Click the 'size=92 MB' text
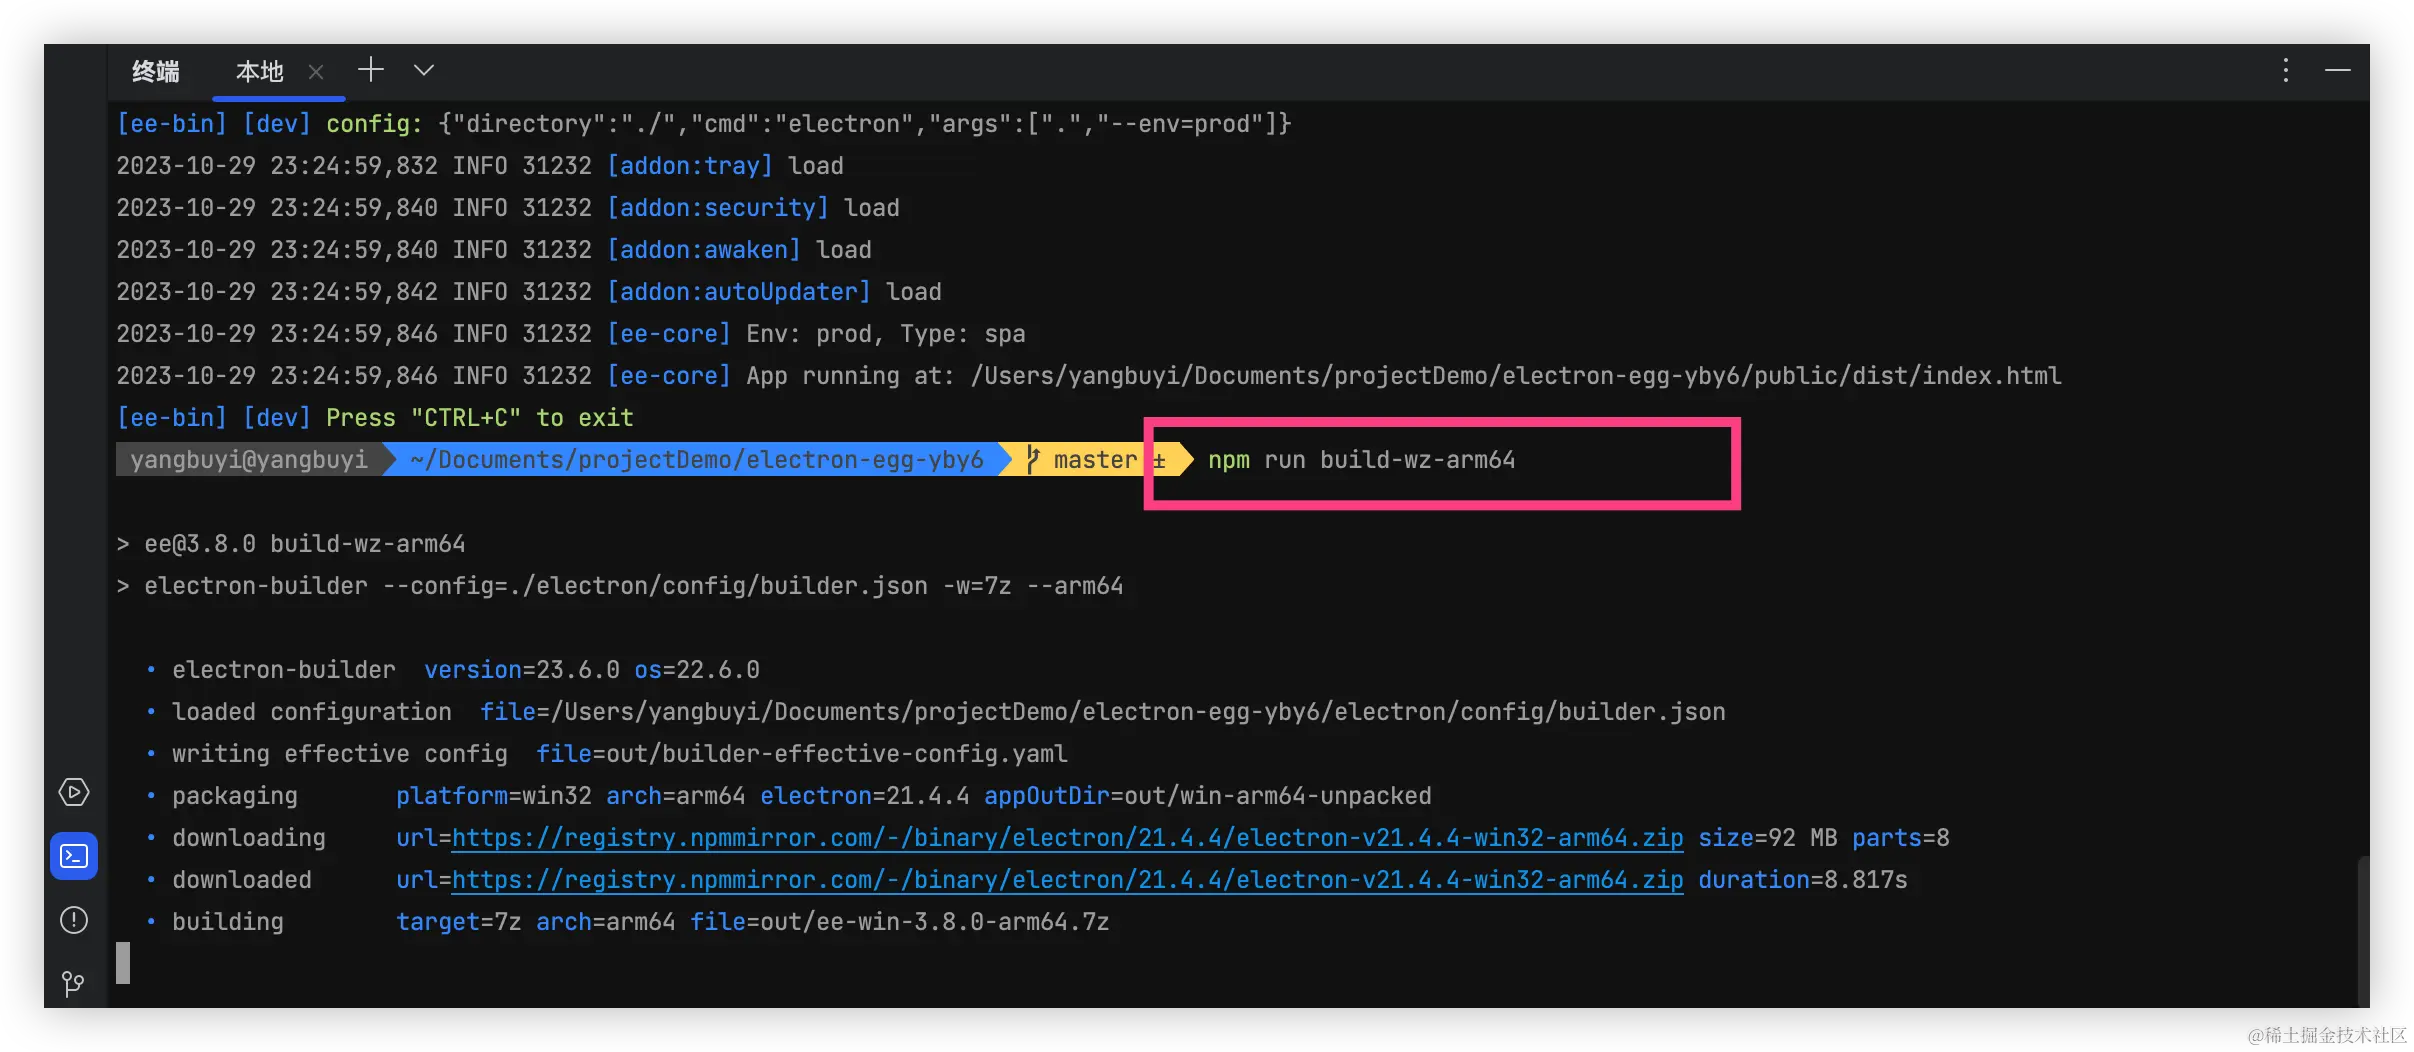 click(x=1768, y=838)
